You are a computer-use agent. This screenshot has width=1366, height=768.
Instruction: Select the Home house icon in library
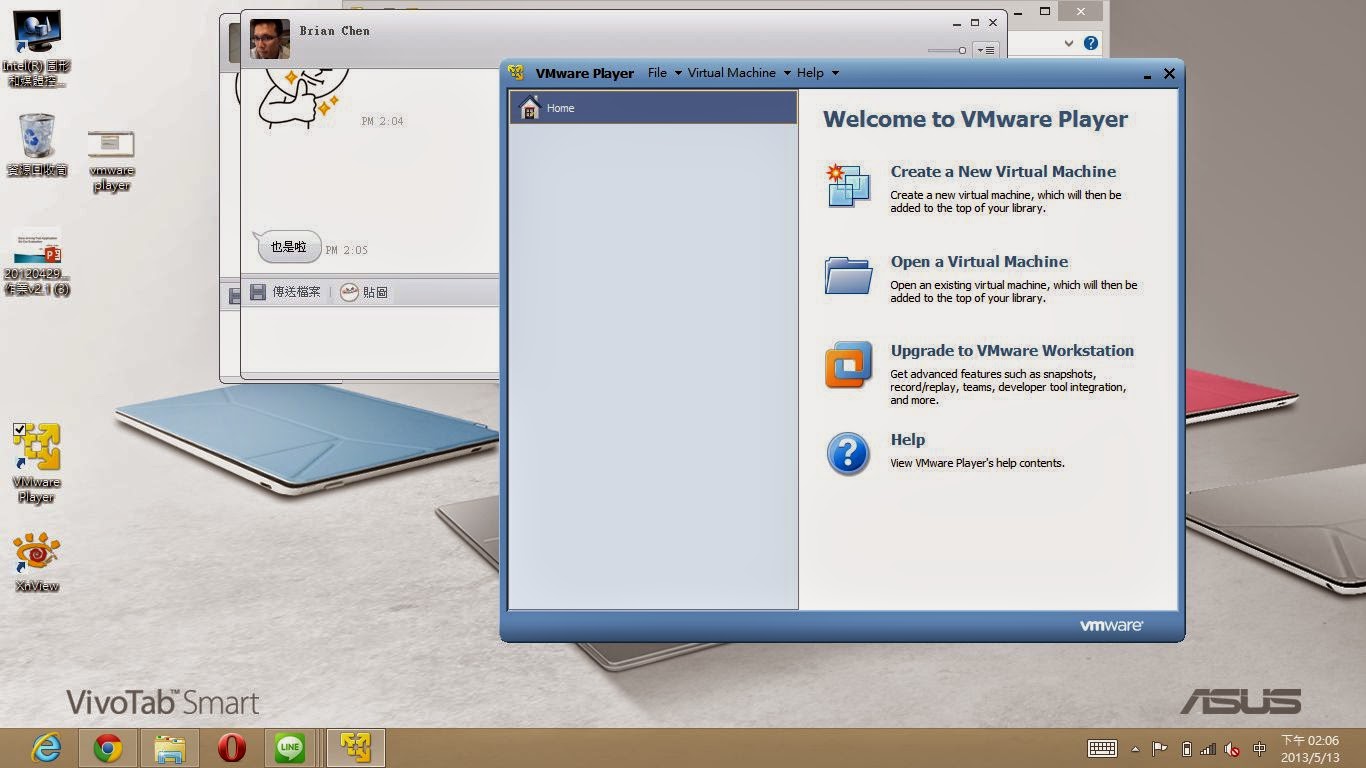(530, 107)
